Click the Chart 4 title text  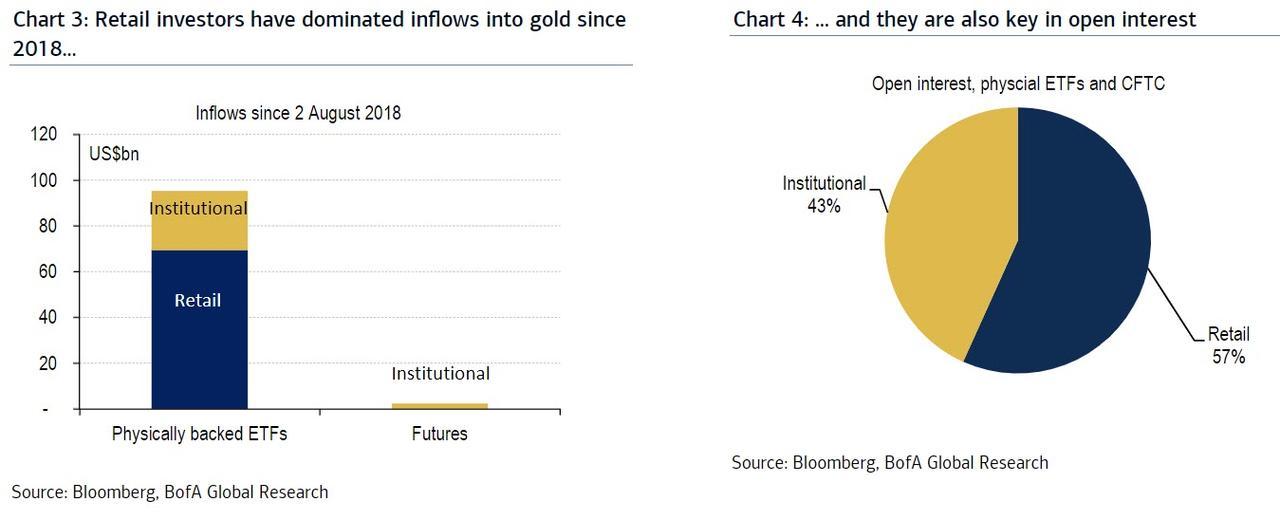pyautogui.click(x=964, y=19)
